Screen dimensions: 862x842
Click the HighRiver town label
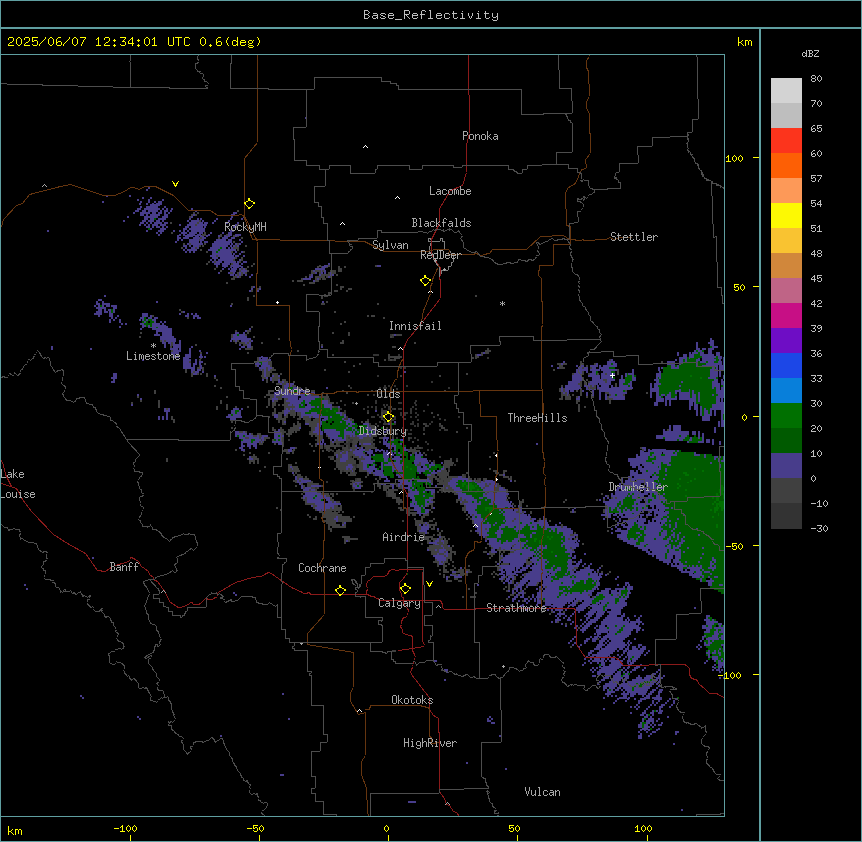point(430,743)
